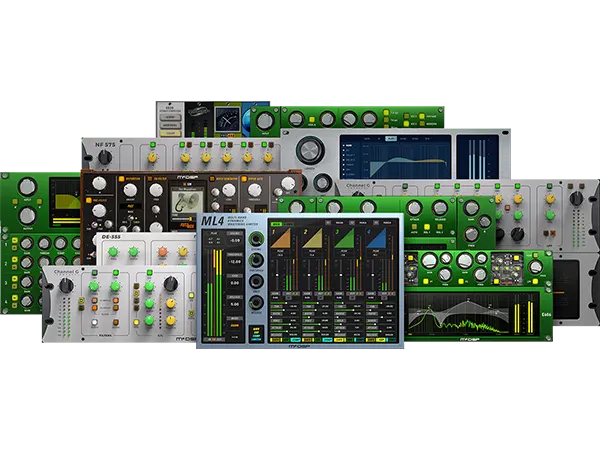The height and width of the screenshot is (450, 600).
Task: Click ML4 ceiling value -0.09
Action: [x=235, y=241]
